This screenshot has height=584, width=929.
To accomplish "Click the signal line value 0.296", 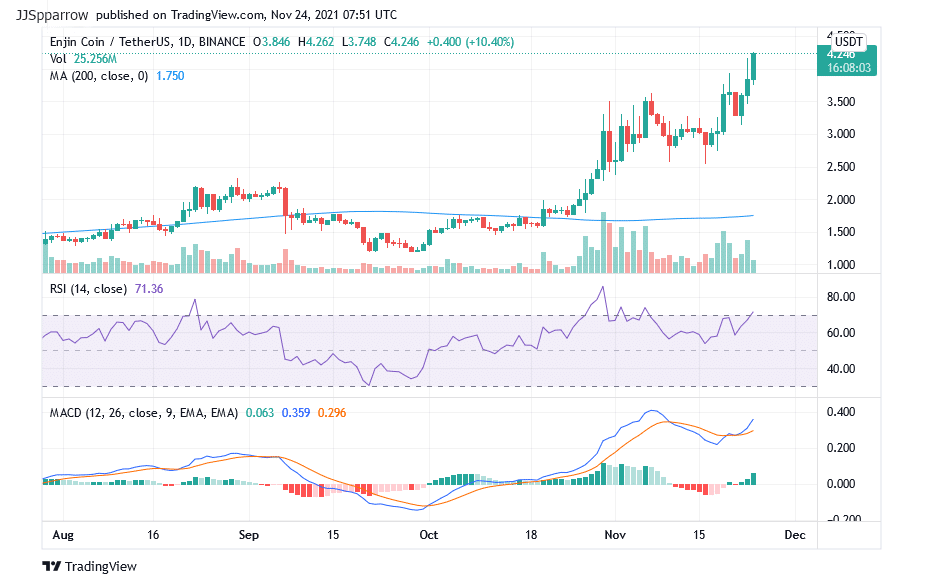I will click(332, 413).
